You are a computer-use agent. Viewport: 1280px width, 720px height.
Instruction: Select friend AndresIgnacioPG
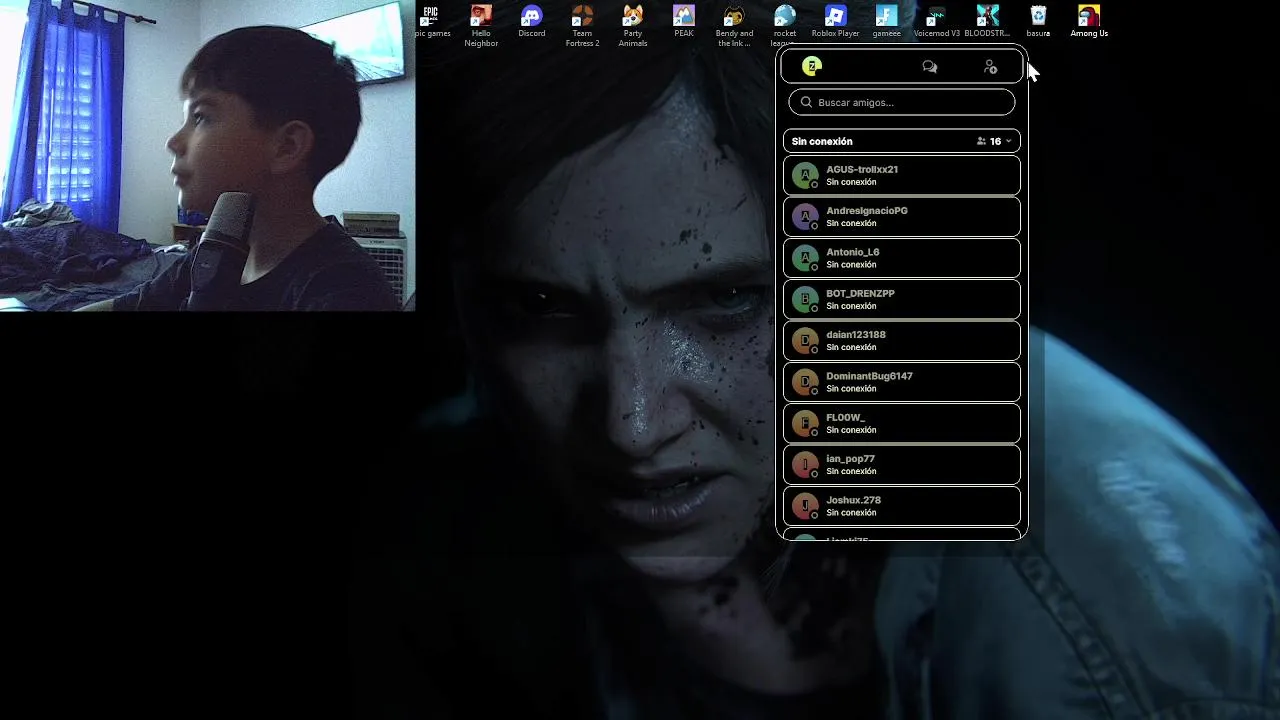902,217
